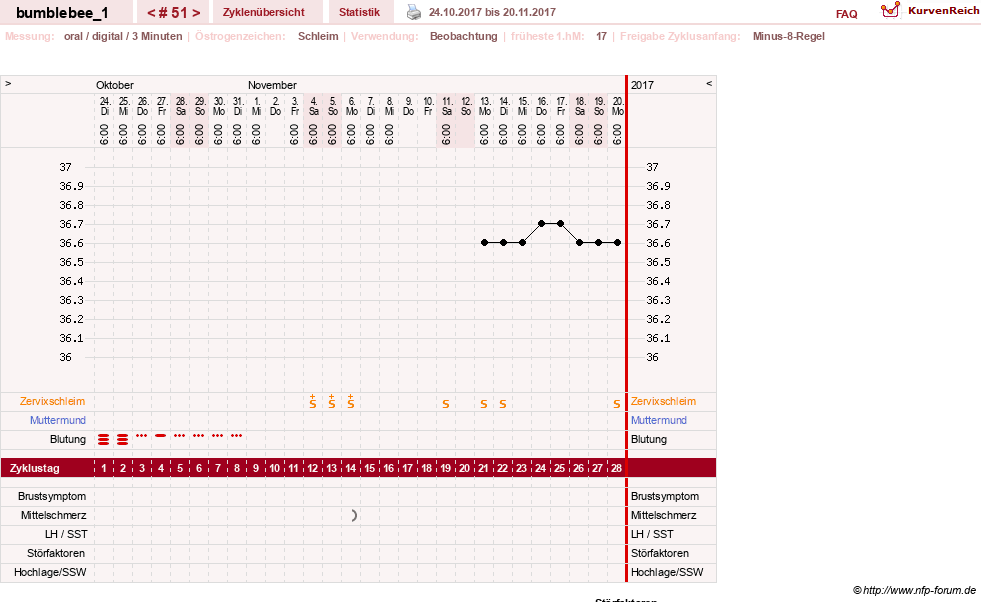The width and height of the screenshot is (981, 602).
Task: Click the heavy bleeding icon on cycle day 2
Action: coord(123,439)
